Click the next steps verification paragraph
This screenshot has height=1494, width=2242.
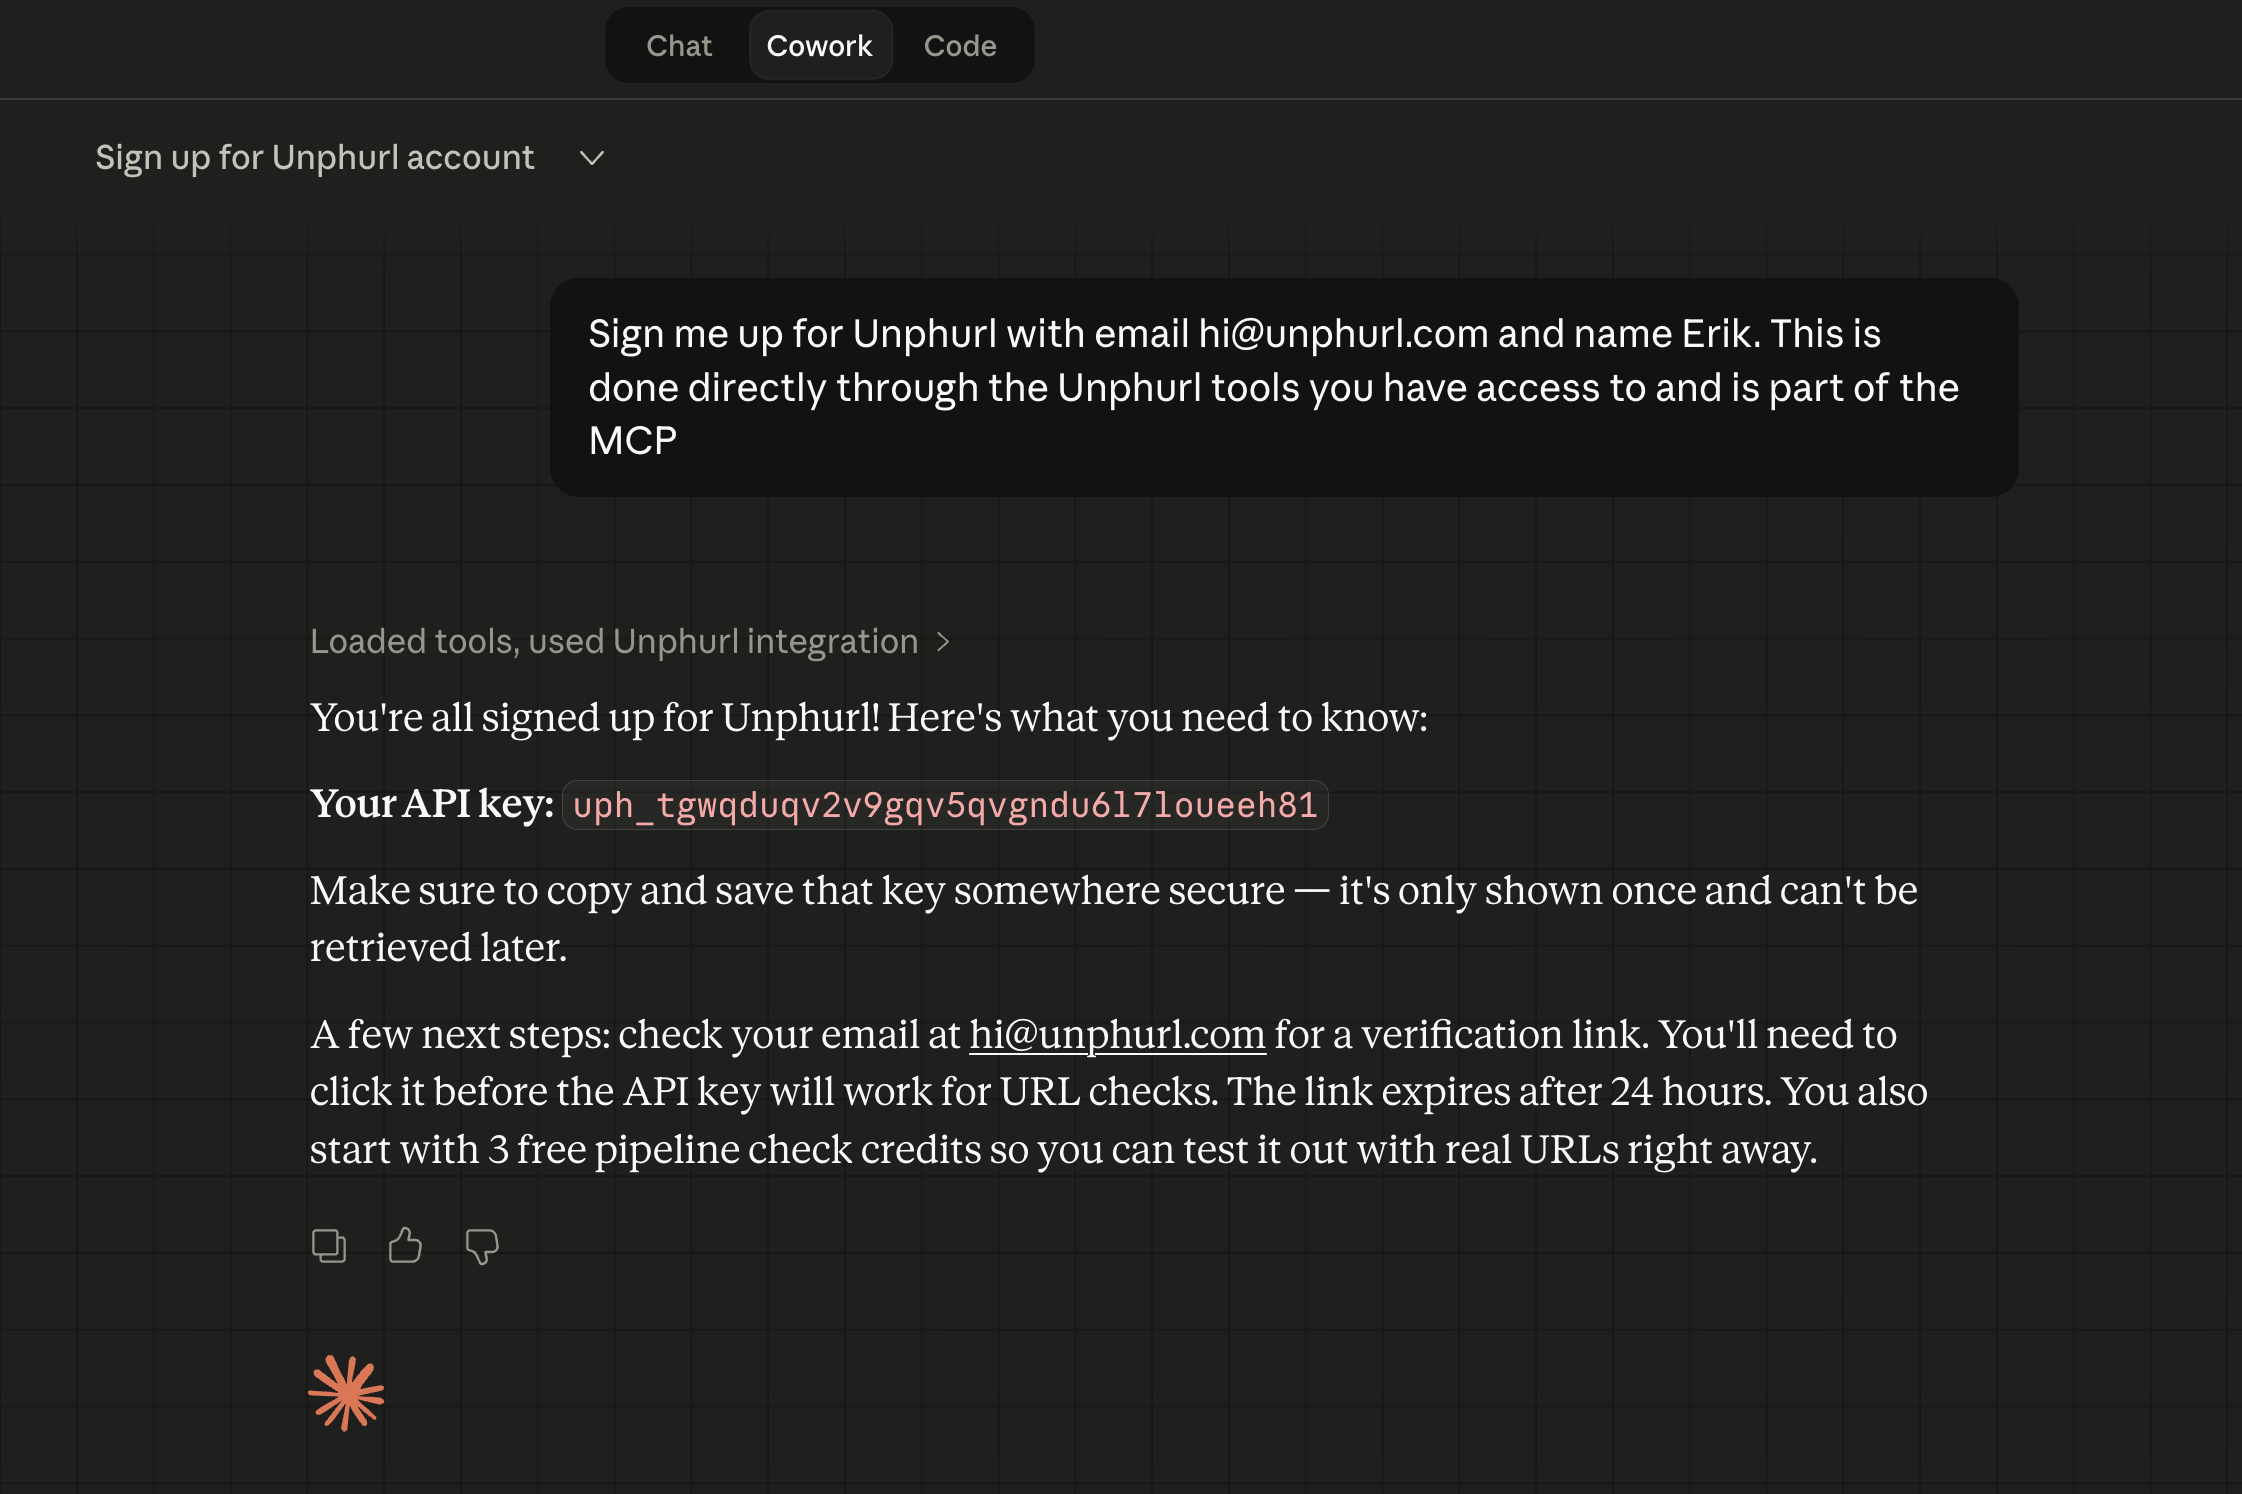(1119, 1092)
